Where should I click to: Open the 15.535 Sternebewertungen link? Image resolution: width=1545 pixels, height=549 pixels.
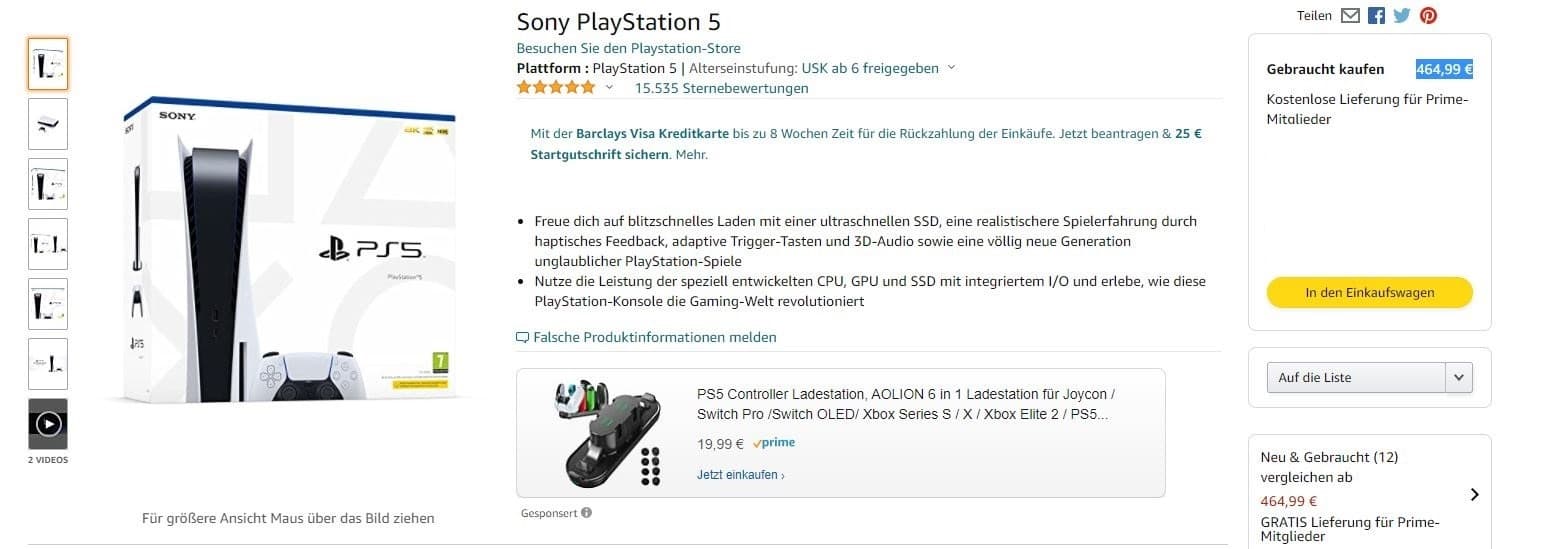click(x=721, y=88)
